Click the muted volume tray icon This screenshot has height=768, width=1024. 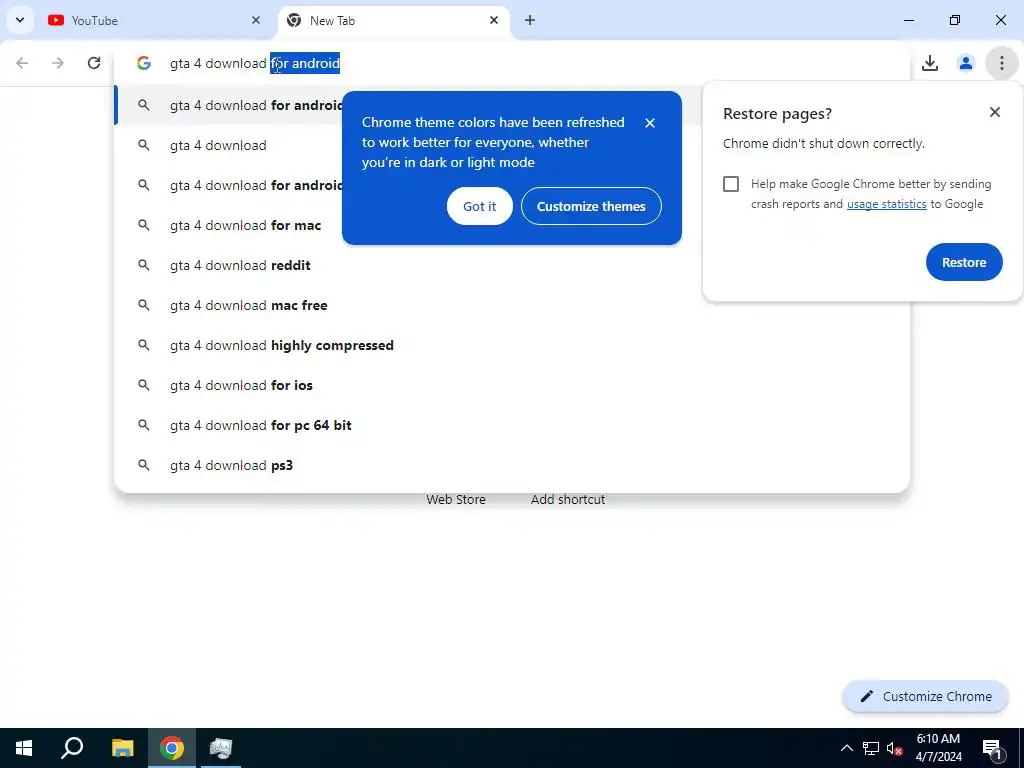pos(895,748)
